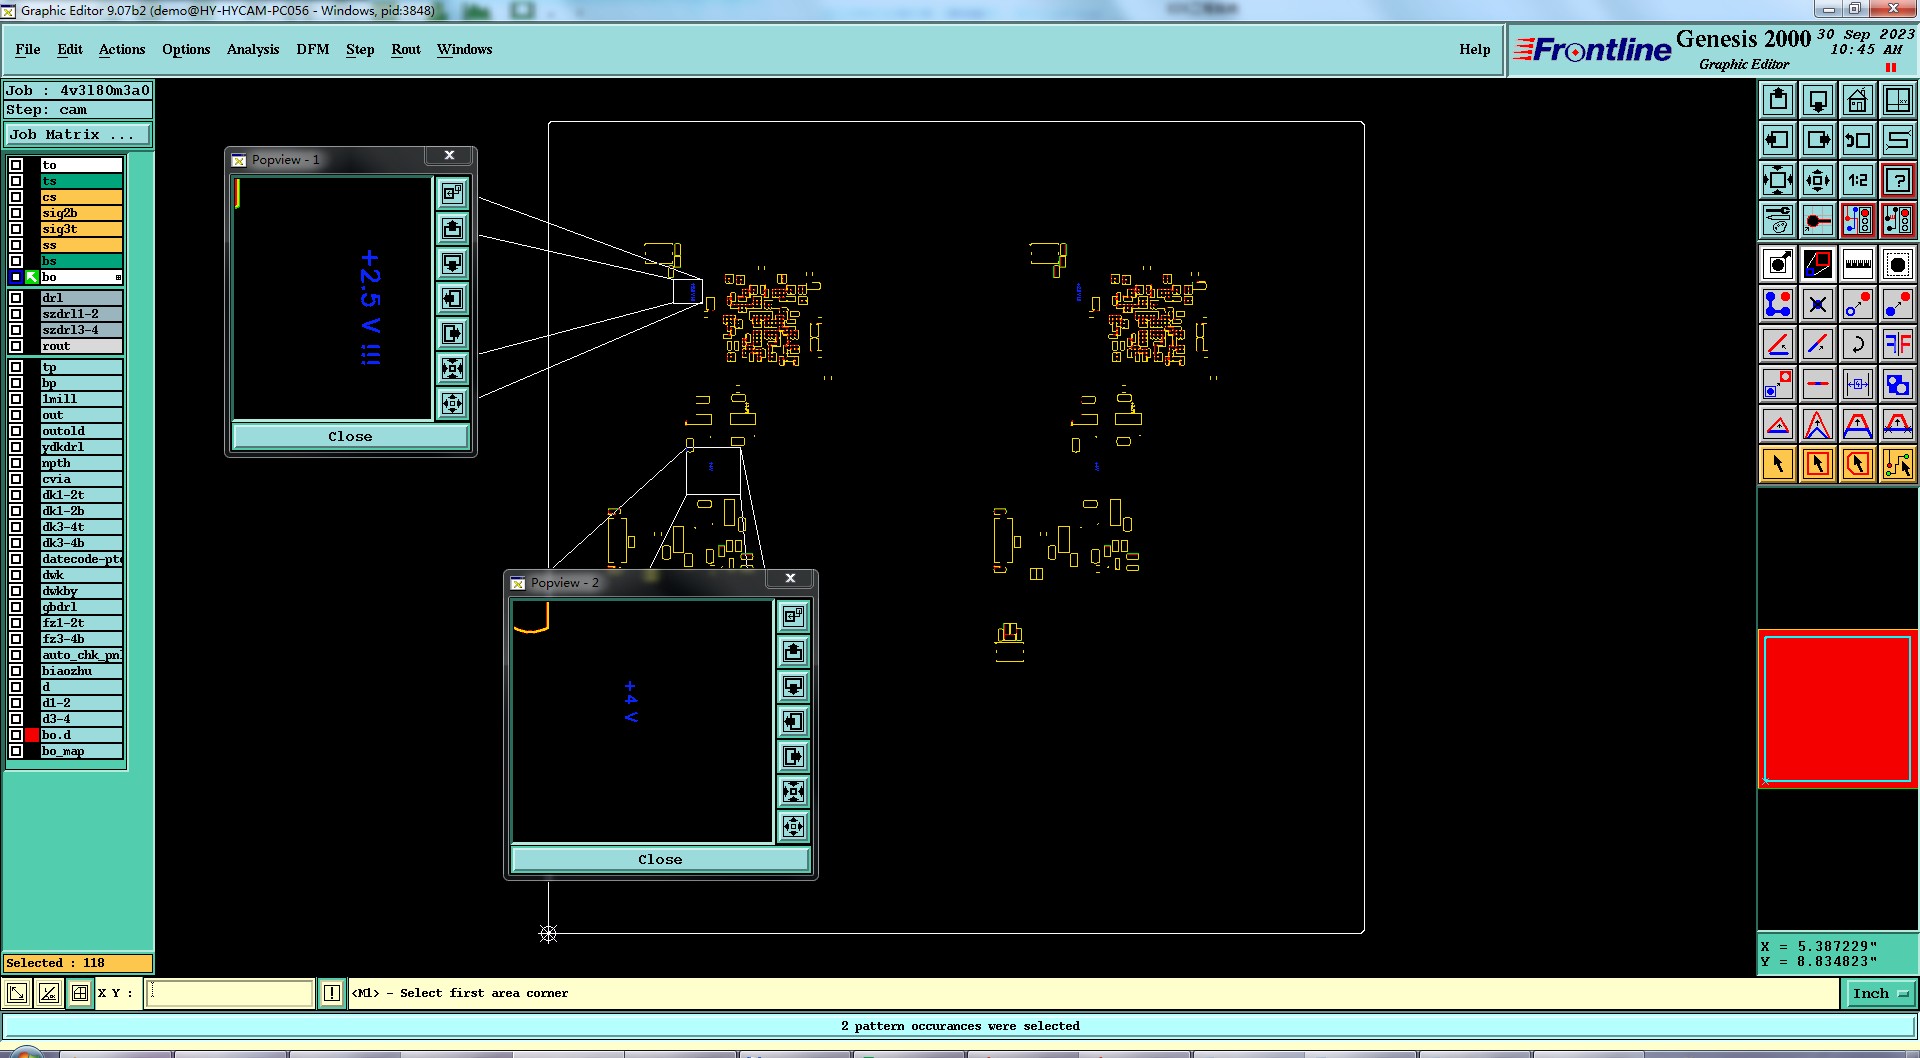Viewport: 1920px width, 1058px height.
Task: Click the rotate arc arrow icon
Action: coord(1858,344)
